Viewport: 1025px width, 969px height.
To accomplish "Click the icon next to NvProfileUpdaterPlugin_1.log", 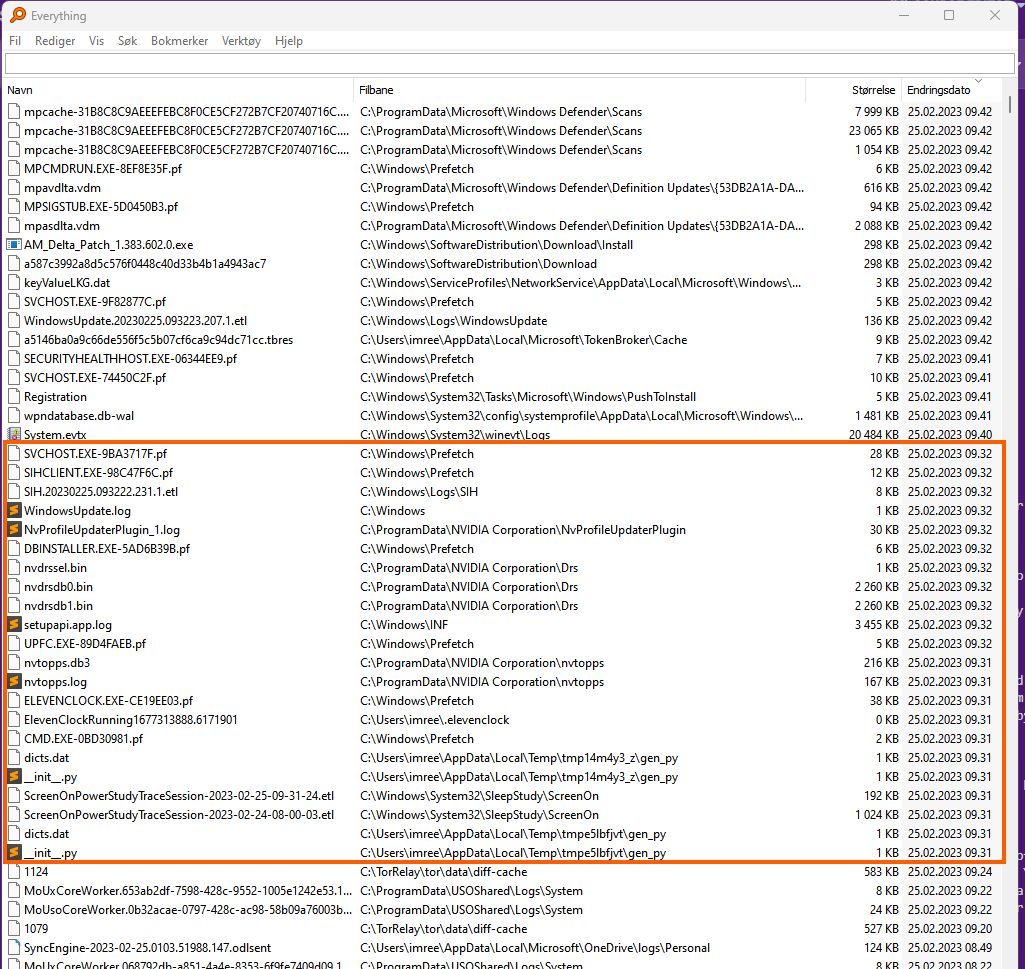I will (x=14, y=529).
